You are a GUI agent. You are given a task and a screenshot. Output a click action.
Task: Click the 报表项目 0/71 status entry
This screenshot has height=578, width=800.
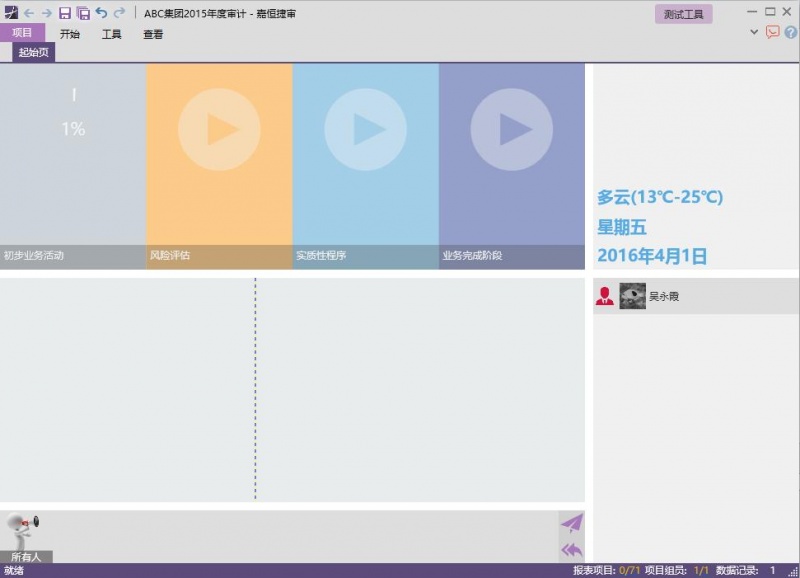coord(606,570)
